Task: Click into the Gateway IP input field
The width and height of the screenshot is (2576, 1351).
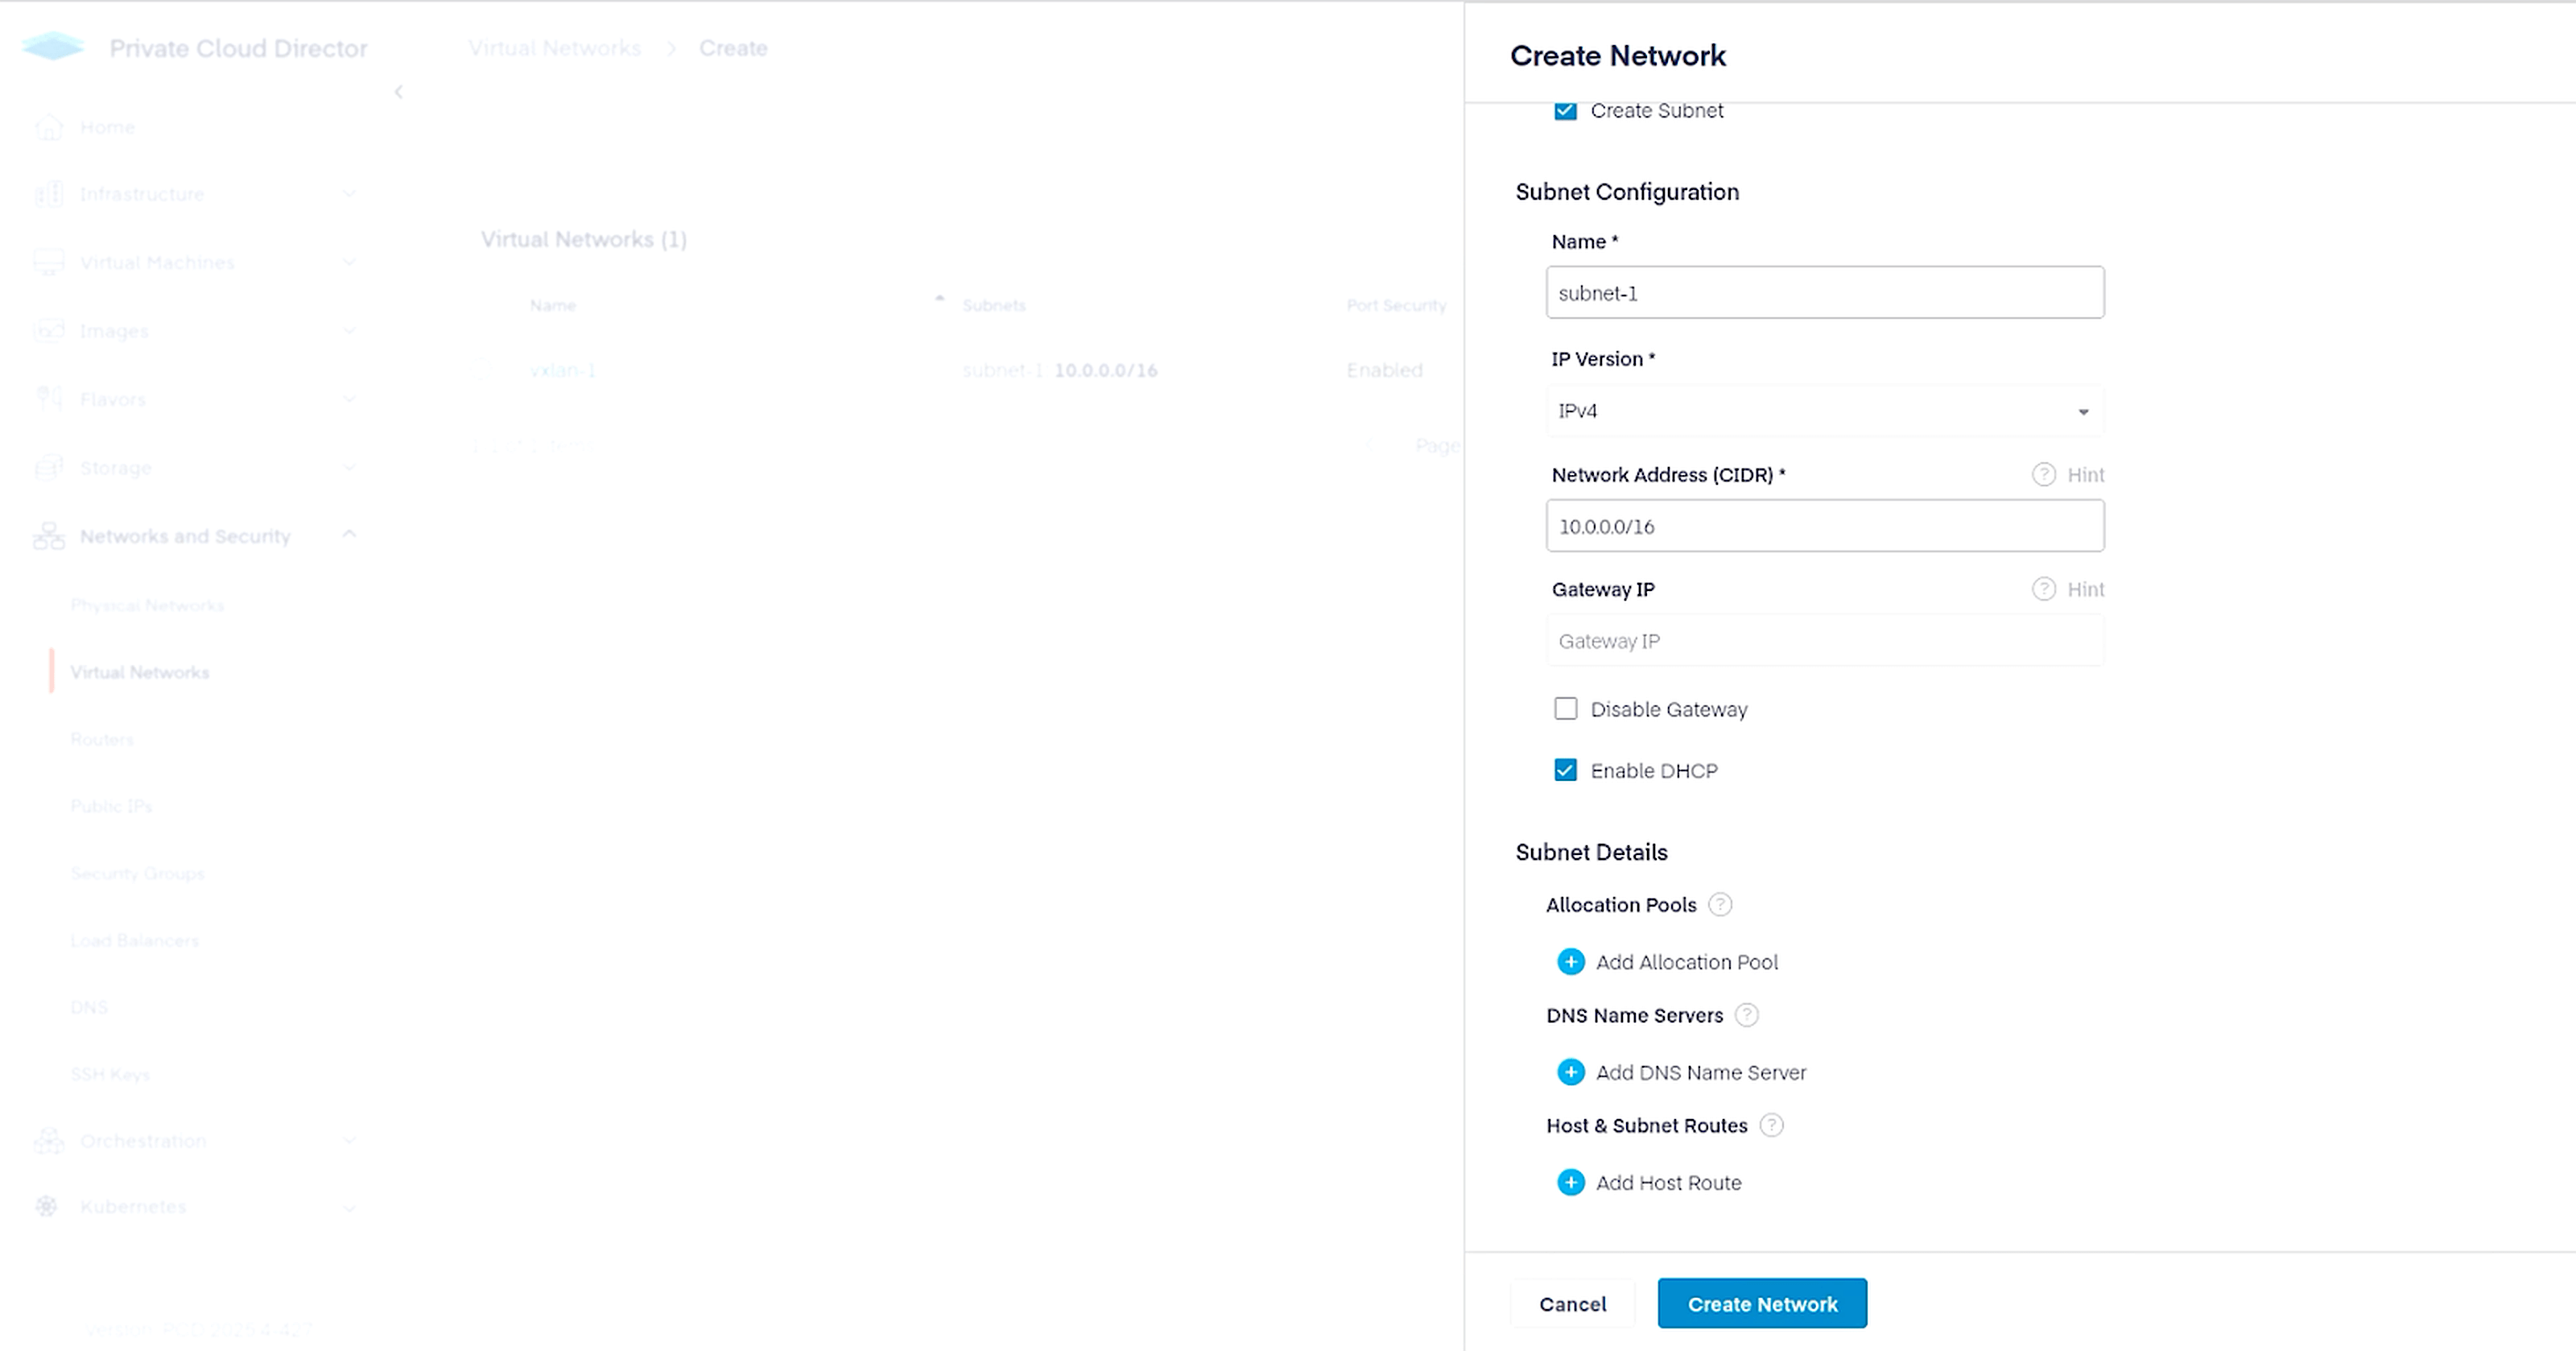Action: (1824, 641)
